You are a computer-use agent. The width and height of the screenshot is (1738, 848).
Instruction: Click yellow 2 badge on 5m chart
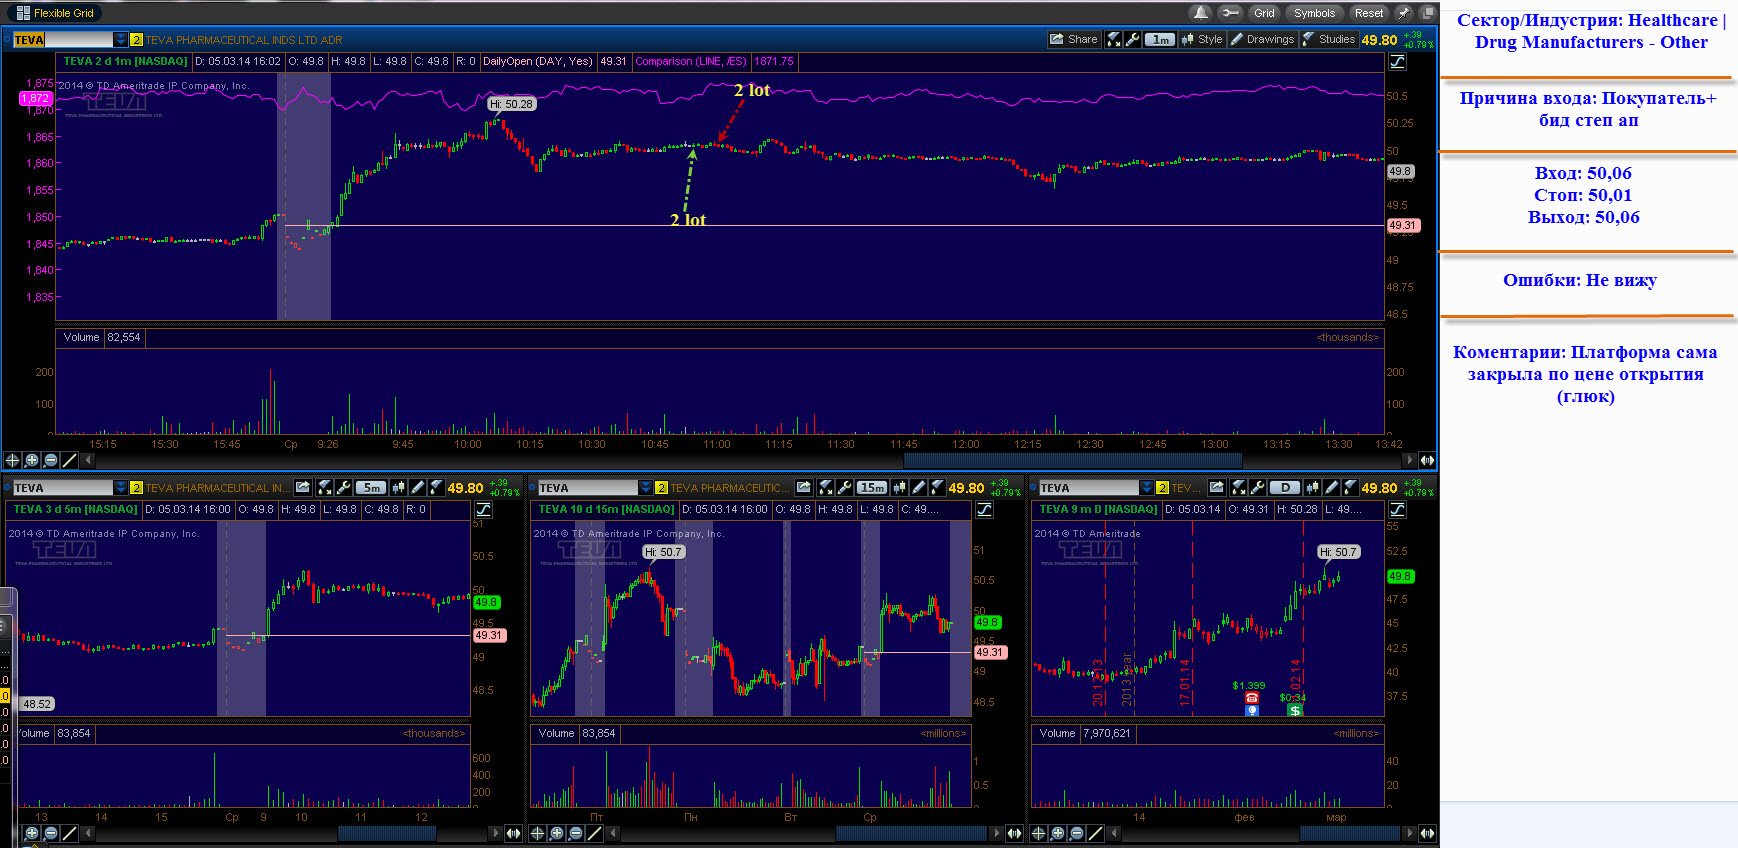137,488
